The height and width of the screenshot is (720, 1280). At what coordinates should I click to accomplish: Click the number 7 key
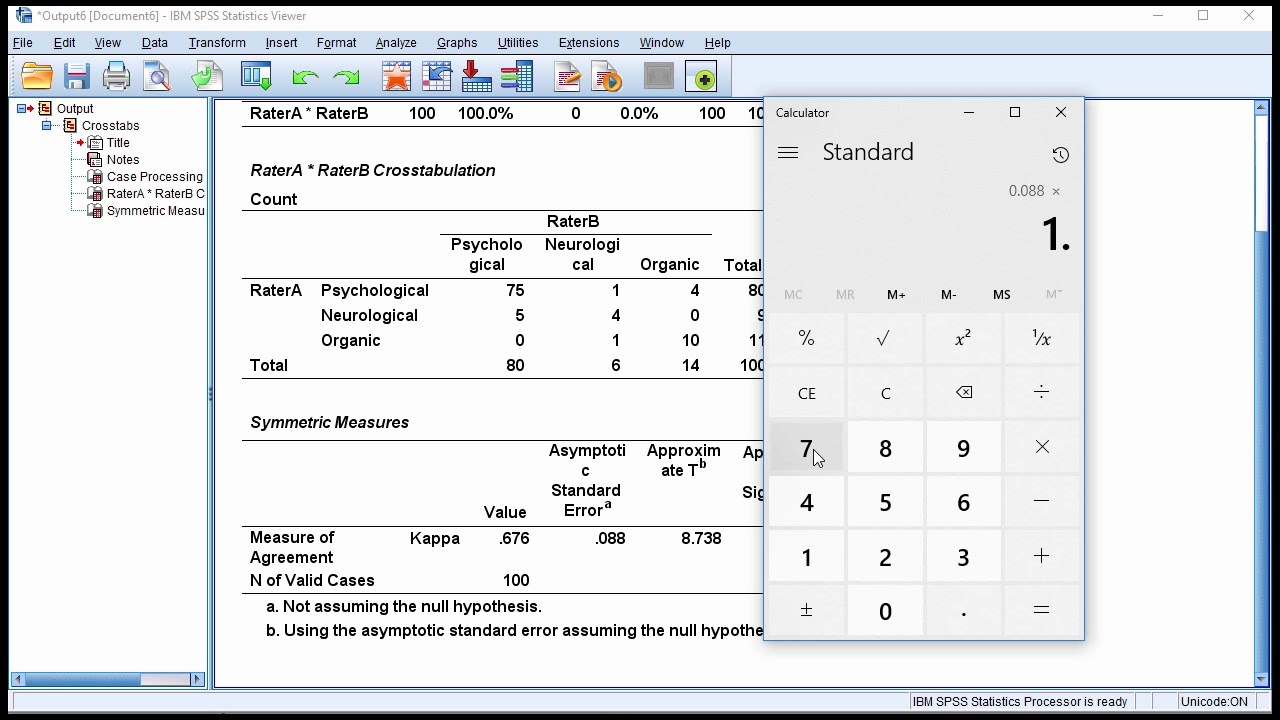point(806,447)
